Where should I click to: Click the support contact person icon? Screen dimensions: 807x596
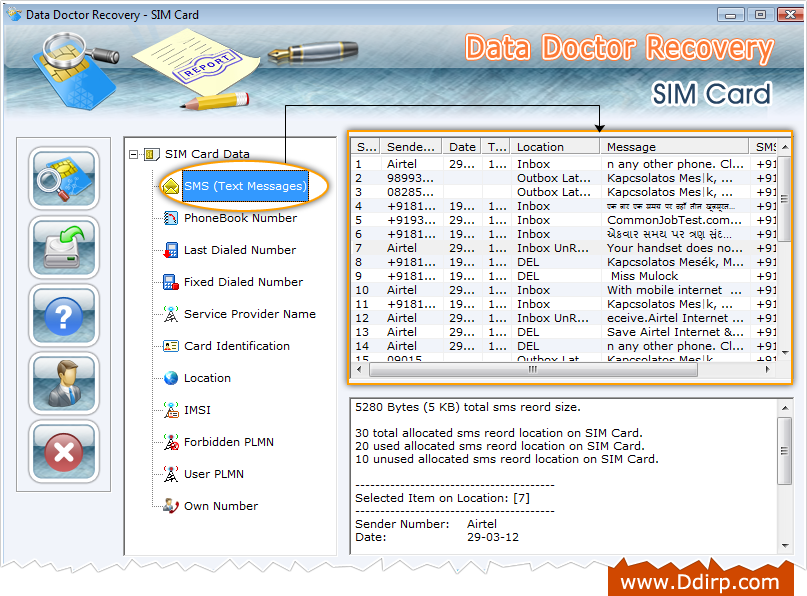pyautogui.click(x=63, y=383)
